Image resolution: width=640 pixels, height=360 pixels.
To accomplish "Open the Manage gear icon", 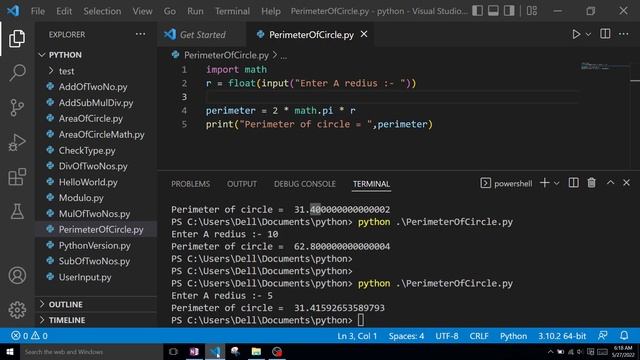I will tap(17, 310).
